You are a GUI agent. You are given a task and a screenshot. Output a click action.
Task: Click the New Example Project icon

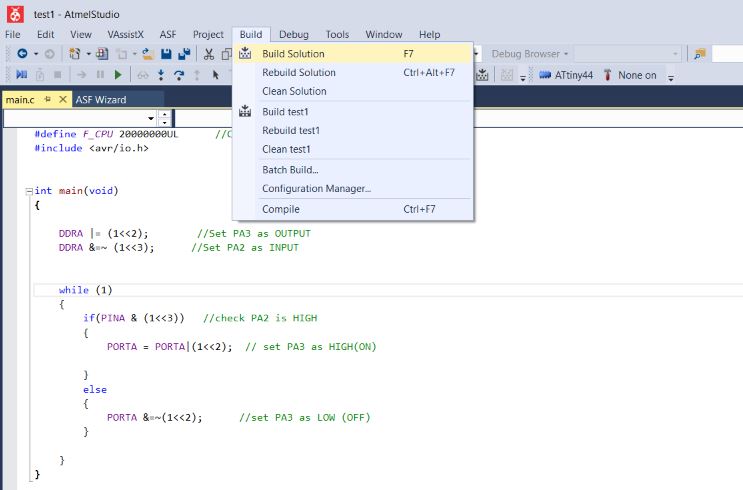click(x=102, y=54)
